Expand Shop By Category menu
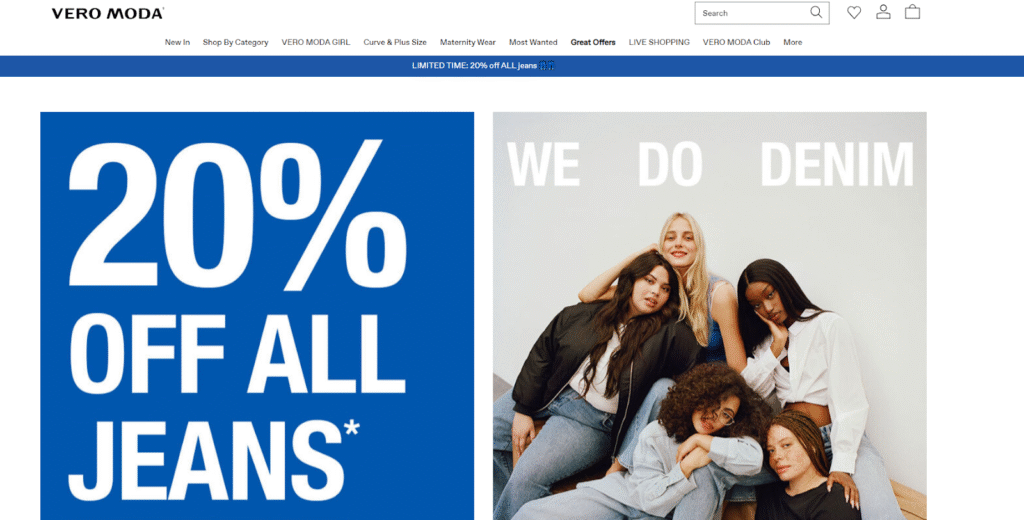Image resolution: width=1024 pixels, height=520 pixels. click(x=235, y=42)
